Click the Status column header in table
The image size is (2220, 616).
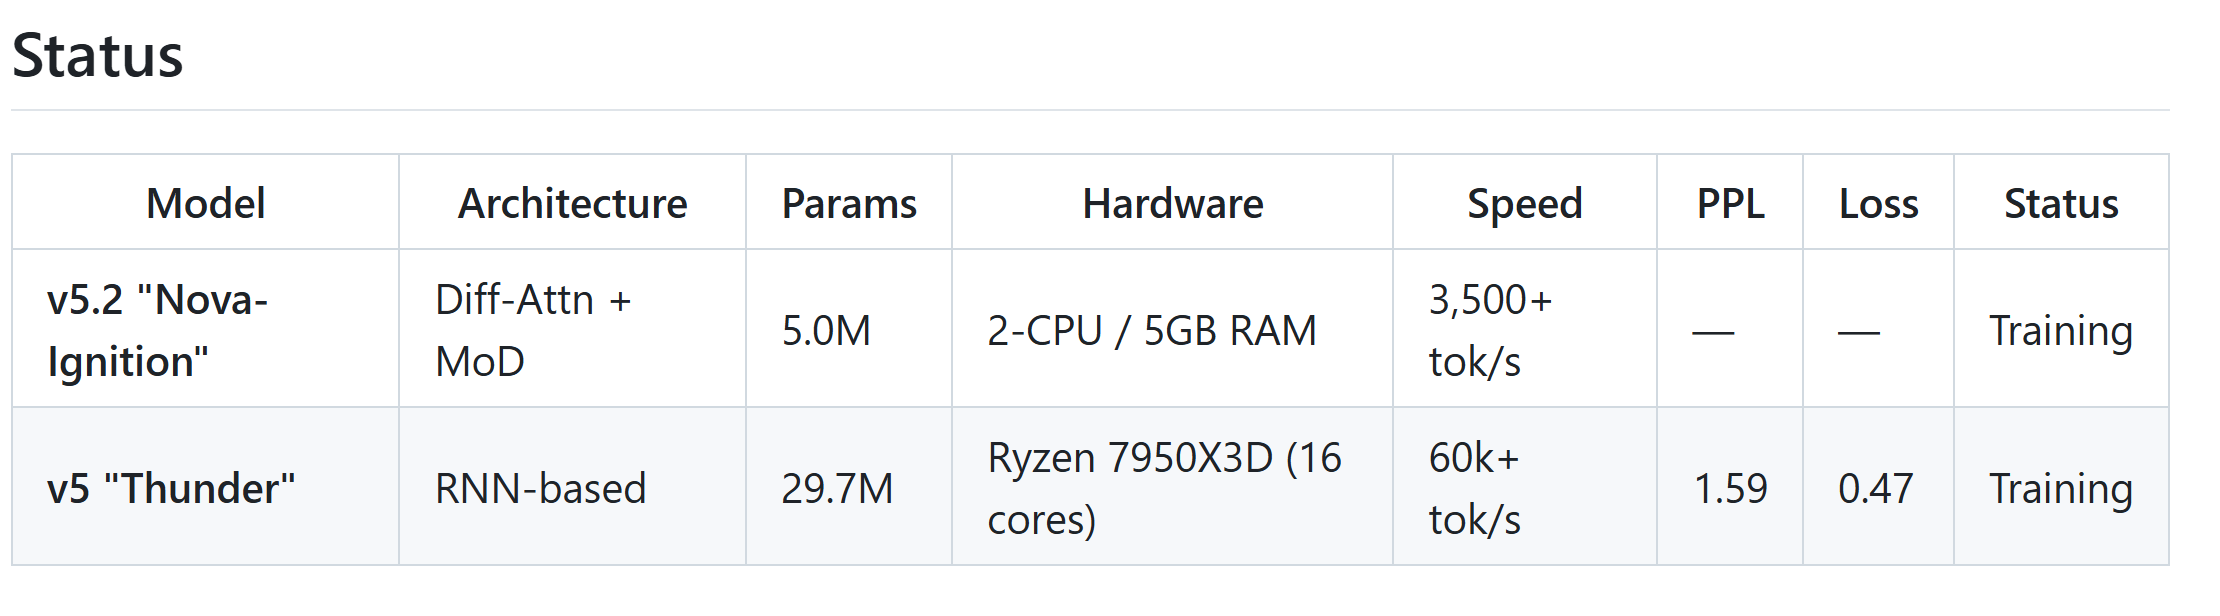pyautogui.click(x=2061, y=204)
